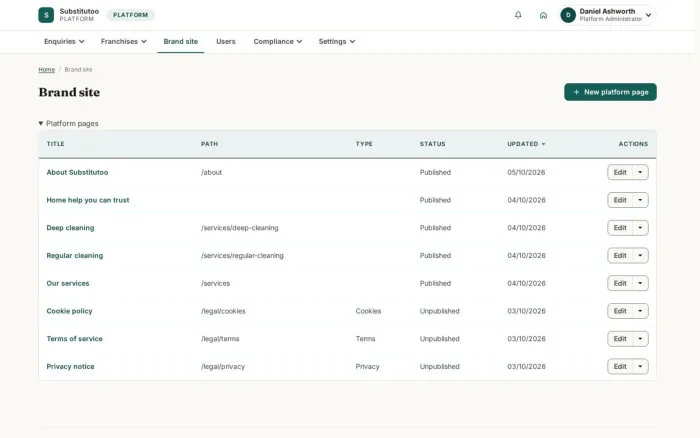Screen dimensions: 700x438
Task: Edit the Our services page
Action: pos(620,283)
